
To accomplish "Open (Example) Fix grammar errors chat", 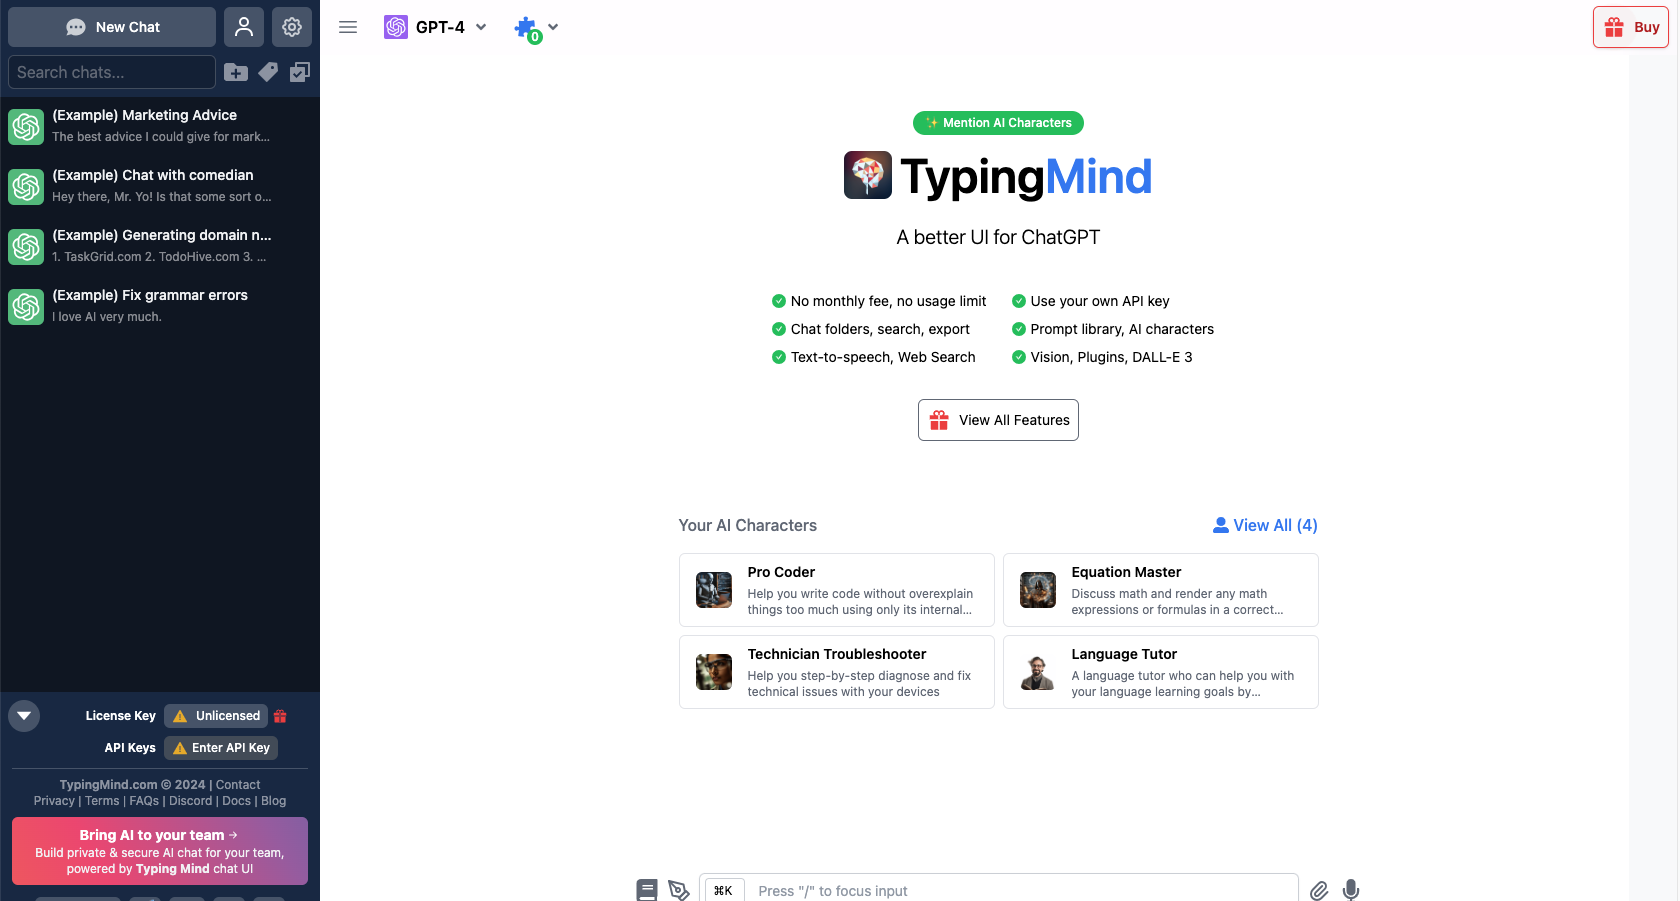I will point(160,306).
